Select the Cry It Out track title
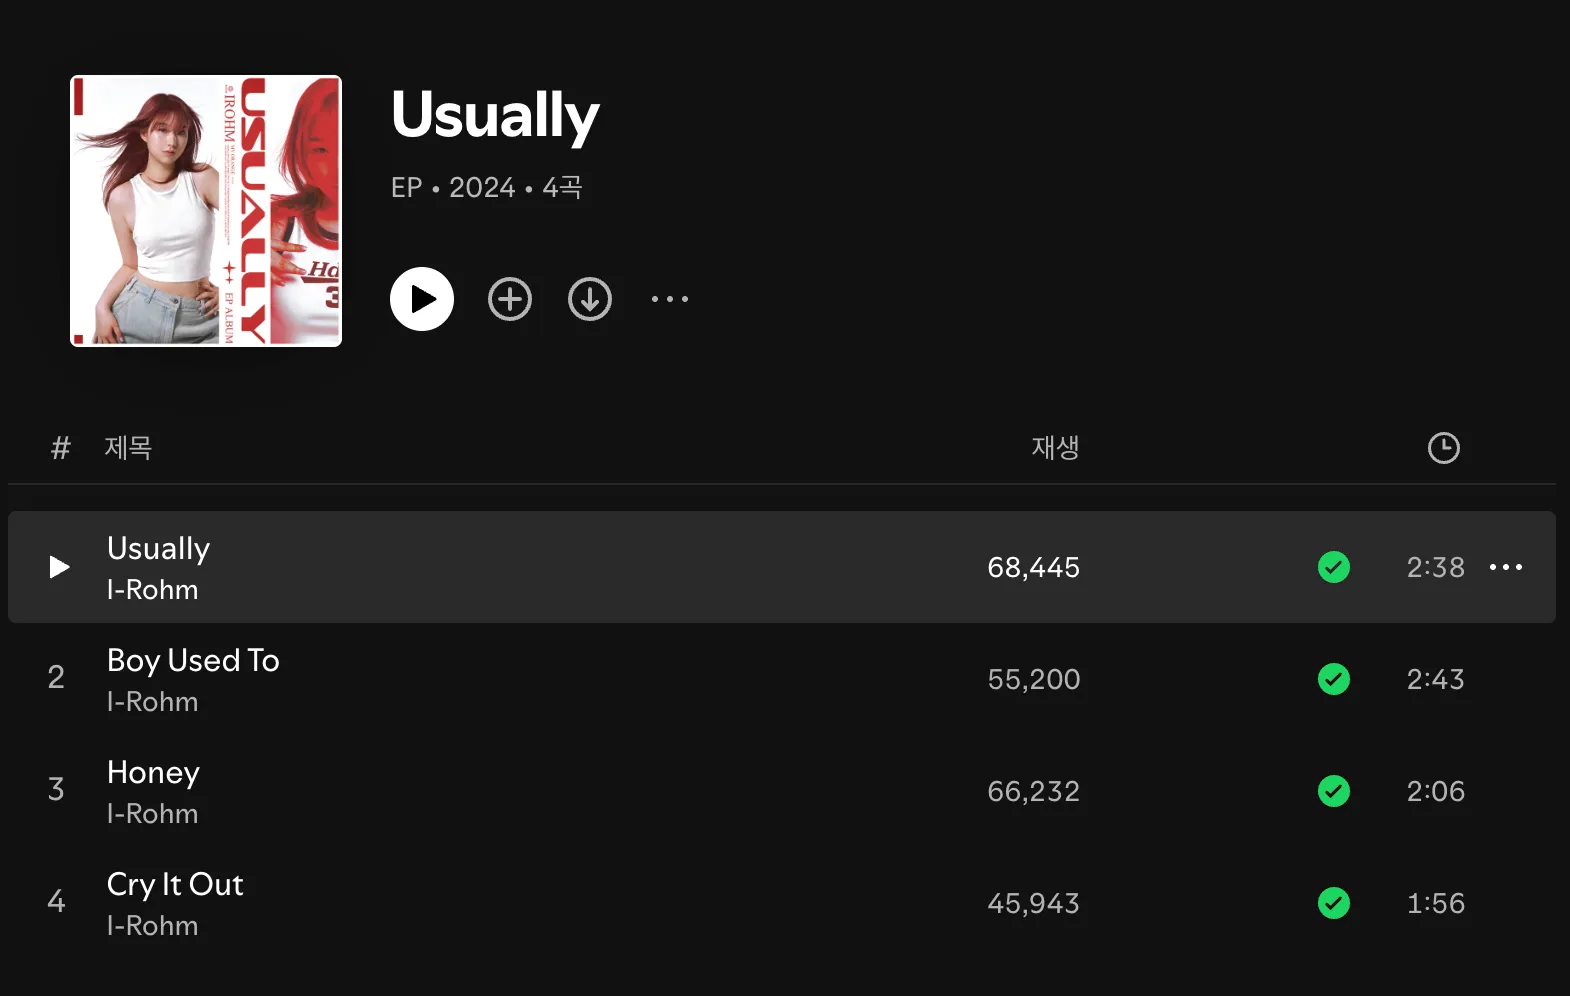This screenshot has height=996, width=1570. (x=175, y=885)
